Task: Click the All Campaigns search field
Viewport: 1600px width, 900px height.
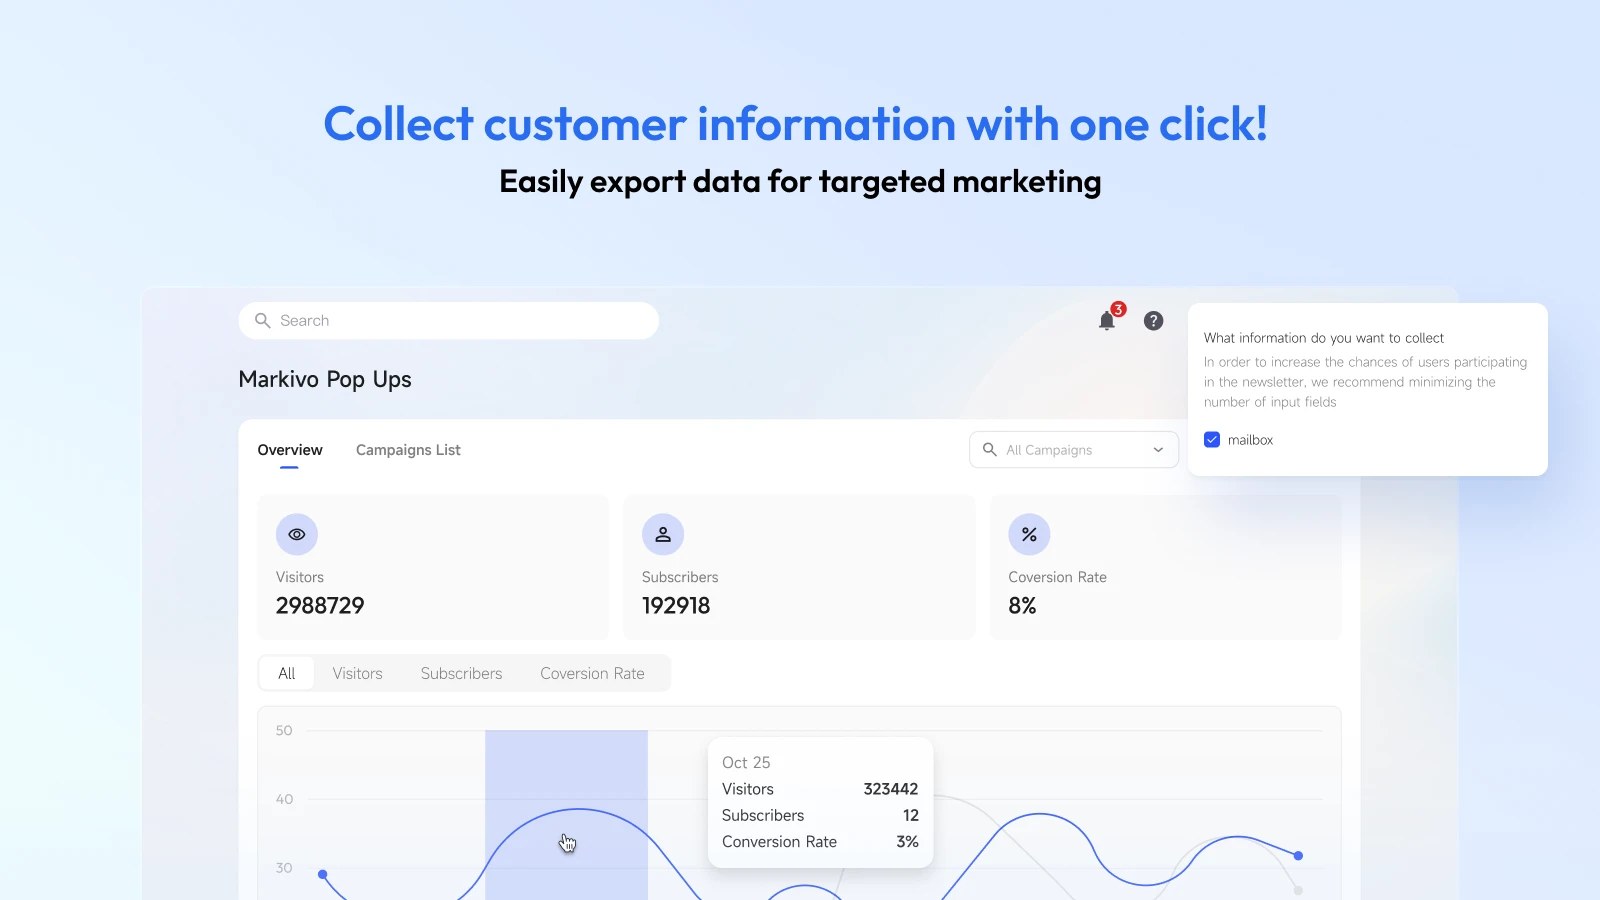Action: (x=1074, y=450)
